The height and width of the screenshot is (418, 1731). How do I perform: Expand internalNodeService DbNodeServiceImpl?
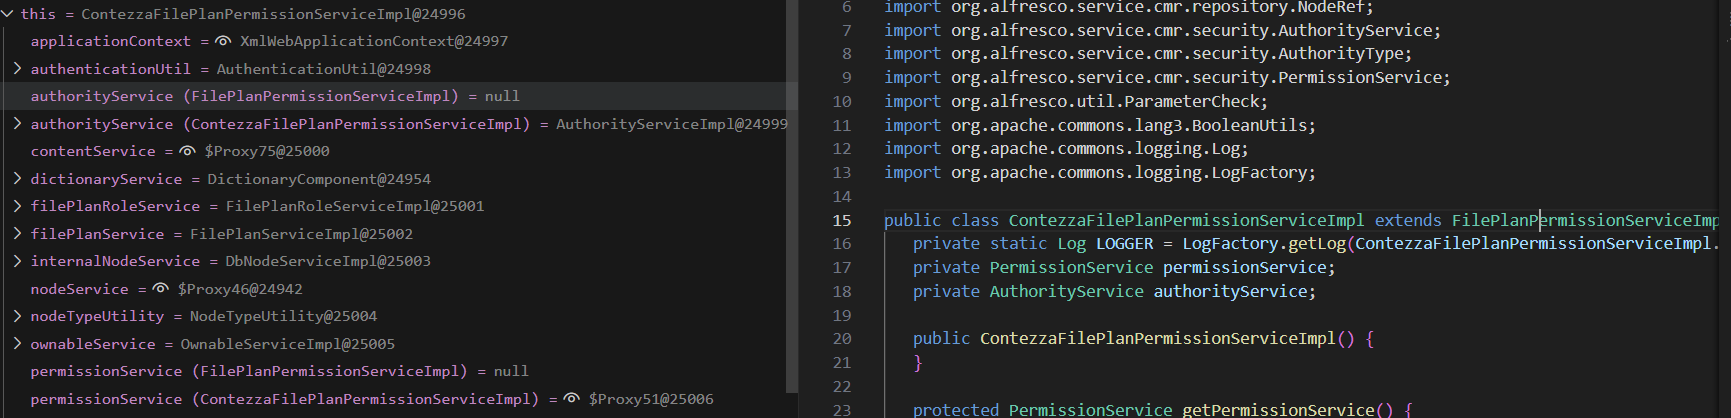[17, 261]
